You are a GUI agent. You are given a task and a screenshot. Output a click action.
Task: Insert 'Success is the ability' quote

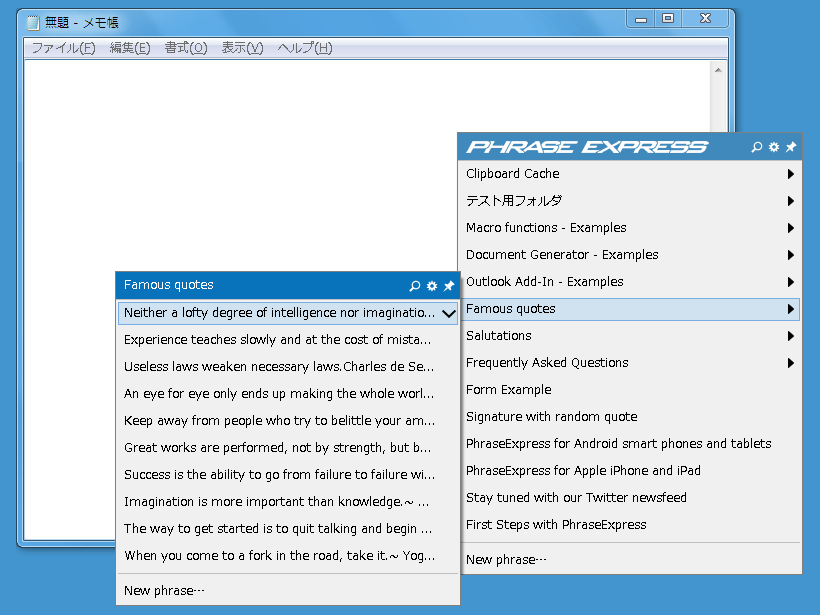coord(288,475)
